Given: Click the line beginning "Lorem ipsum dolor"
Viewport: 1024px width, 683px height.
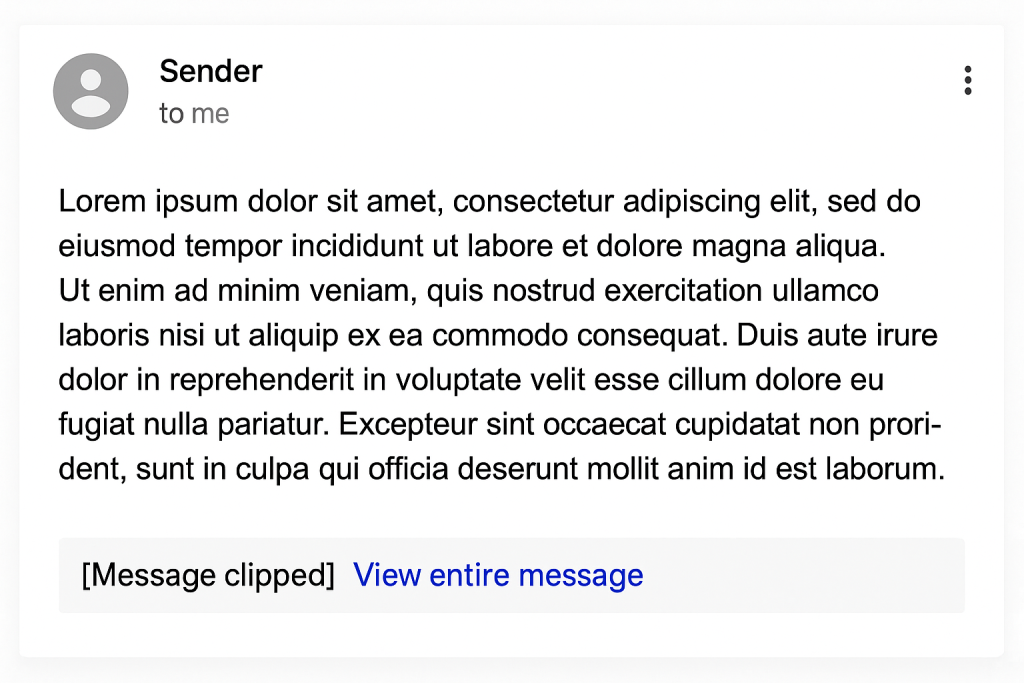Looking at the screenshot, I should [x=489, y=201].
